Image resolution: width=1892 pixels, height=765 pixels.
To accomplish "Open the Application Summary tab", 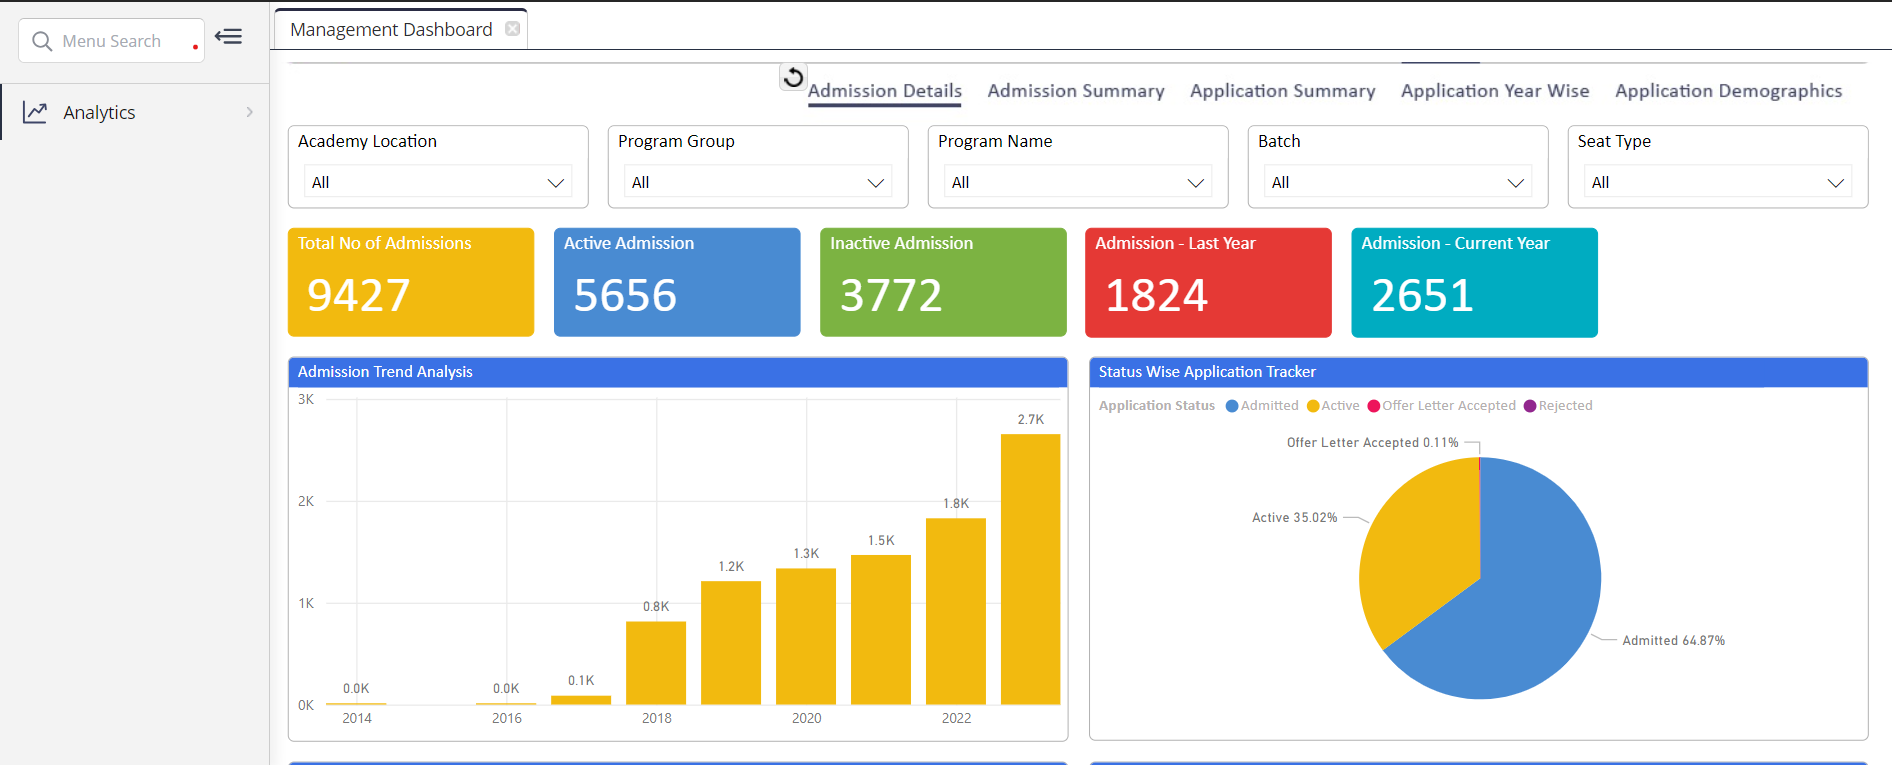I will (1283, 91).
